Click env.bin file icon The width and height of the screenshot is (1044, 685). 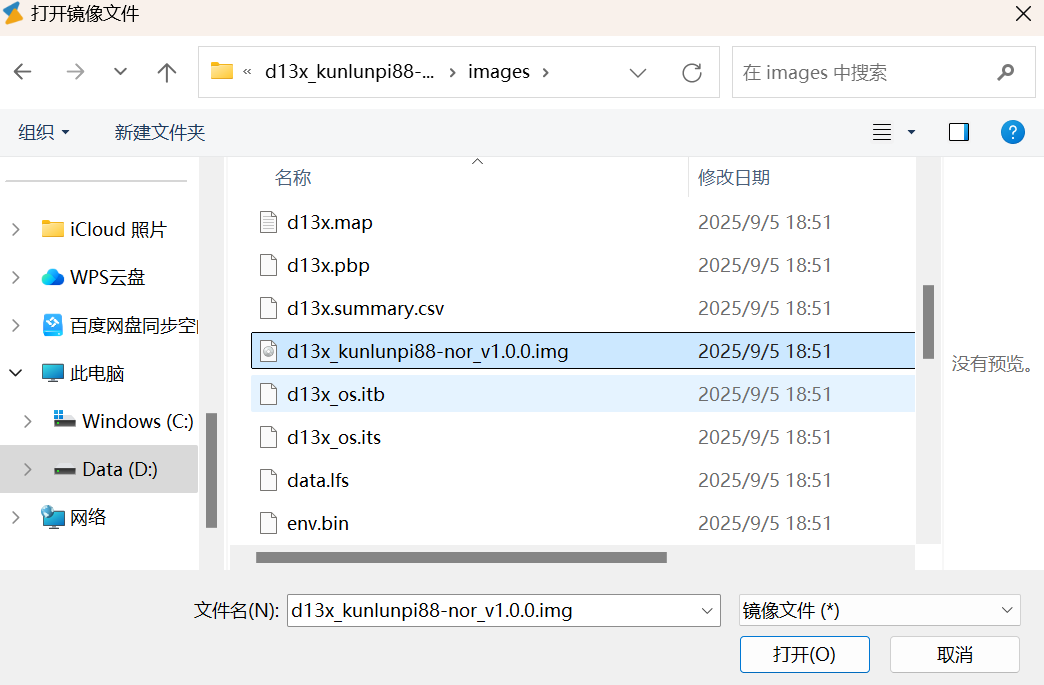click(x=268, y=523)
